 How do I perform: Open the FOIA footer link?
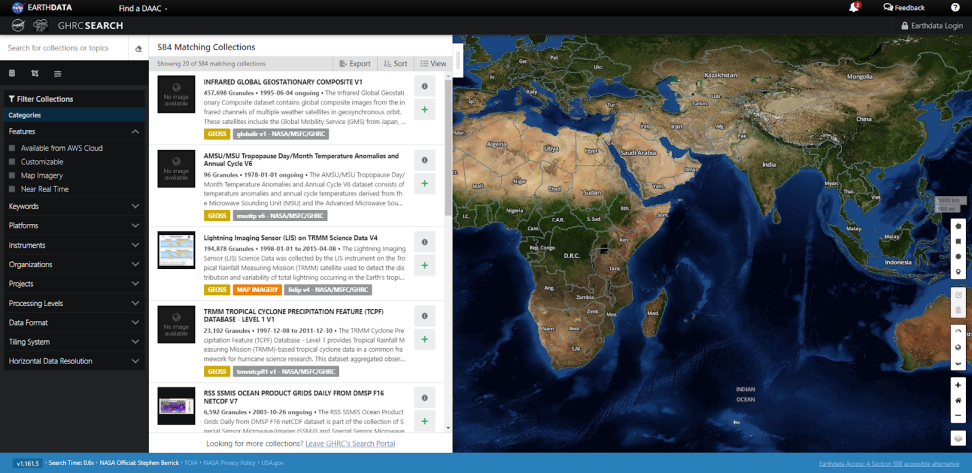(191, 463)
